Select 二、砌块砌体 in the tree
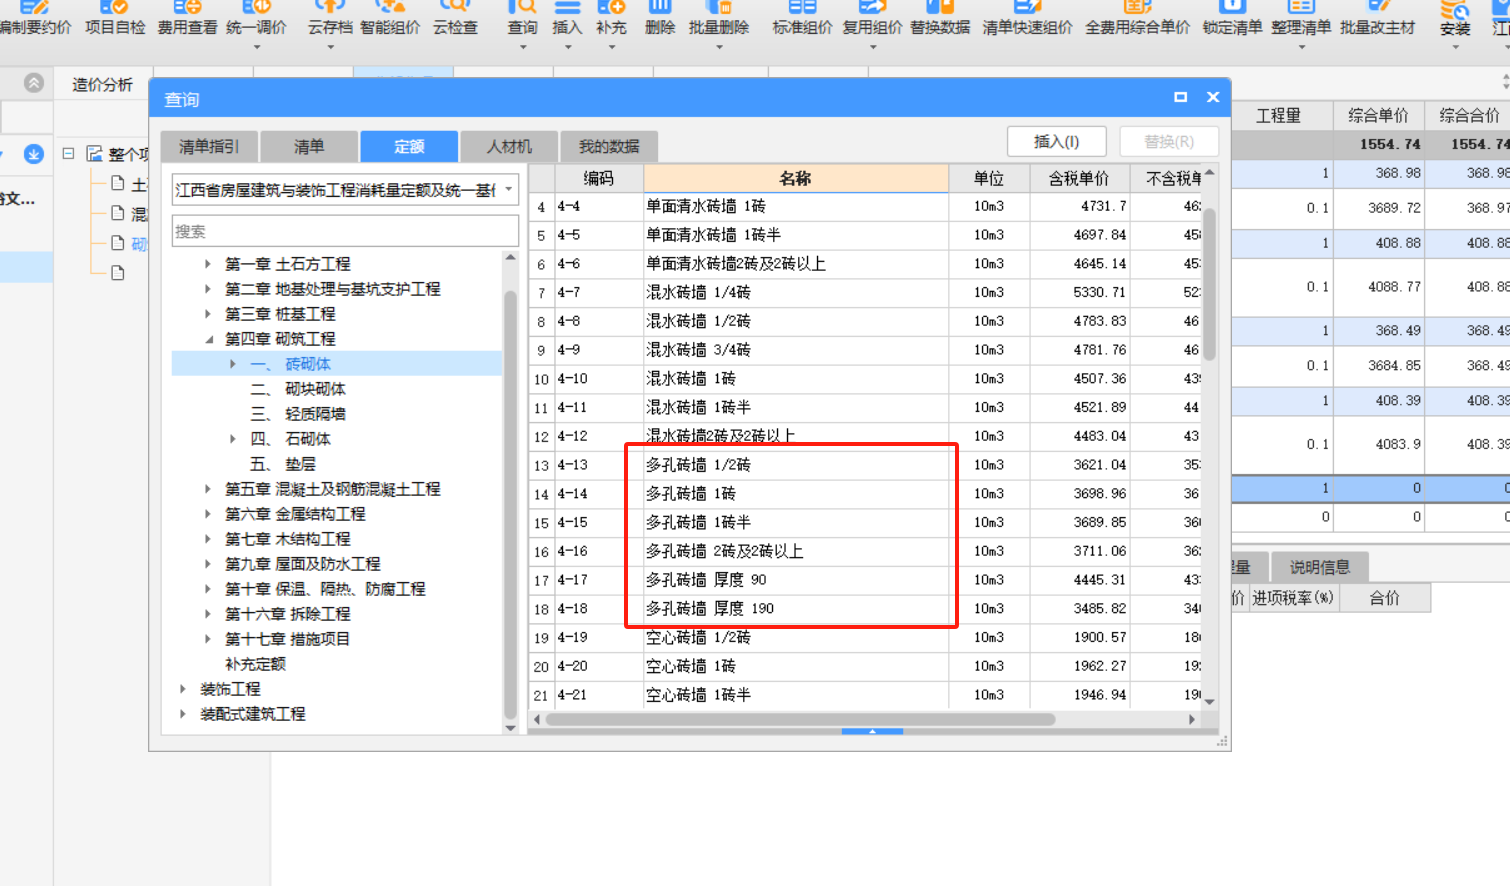This screenshot has width=1510, height=886. point(298,389)
